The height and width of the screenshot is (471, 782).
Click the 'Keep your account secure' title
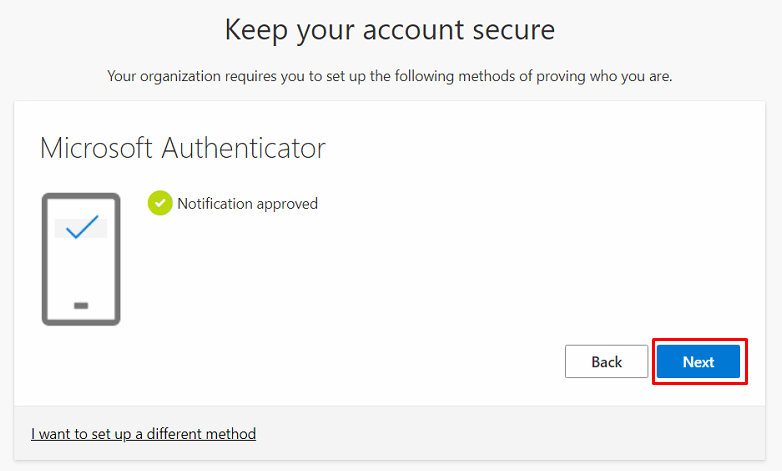pos(390,30)
